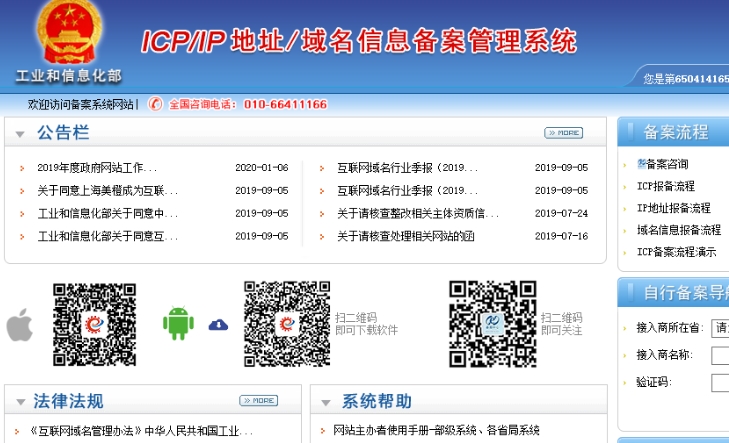Click the red phone hotline icon
The width and height of the screenshot is (729, 443).
155,104
